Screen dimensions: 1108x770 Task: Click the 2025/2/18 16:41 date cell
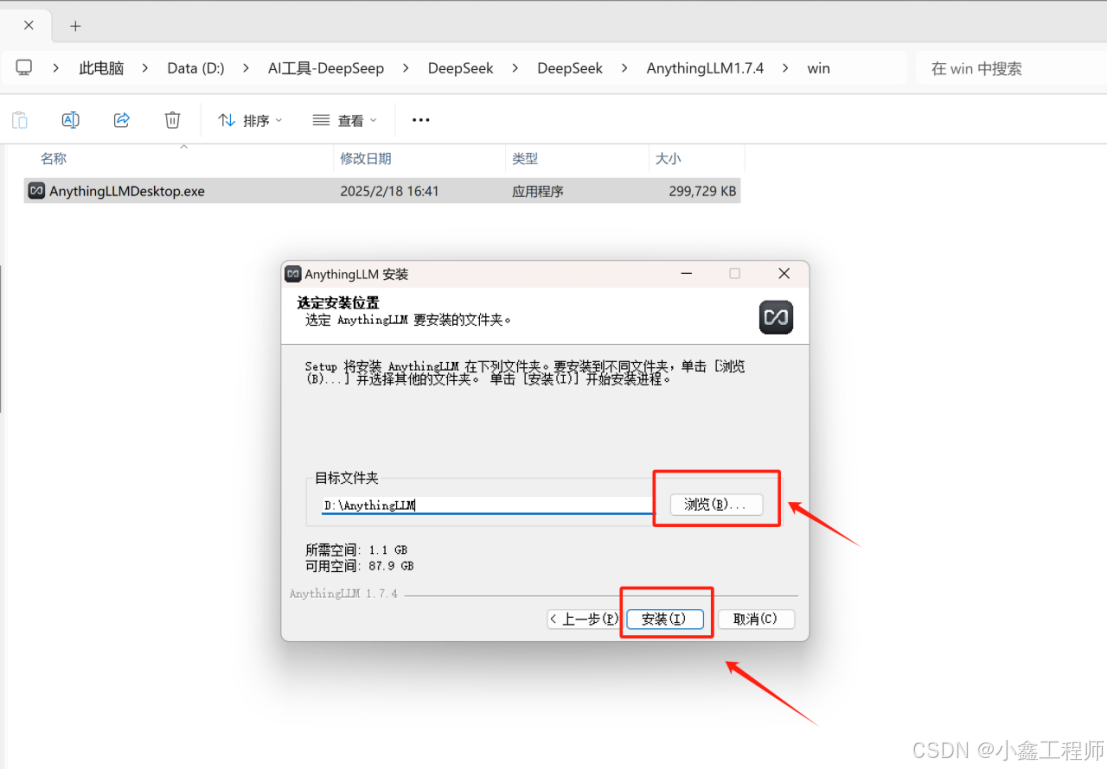[389, 191]
